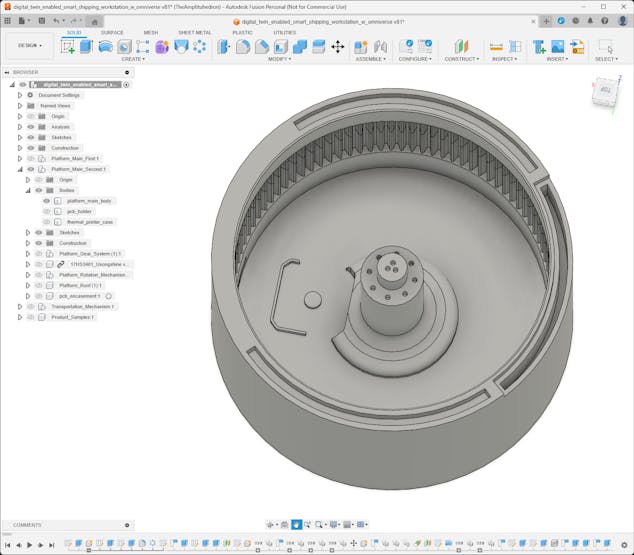Select the Press Pull tool
Screen dimensions: 634x555
(223, 47)
